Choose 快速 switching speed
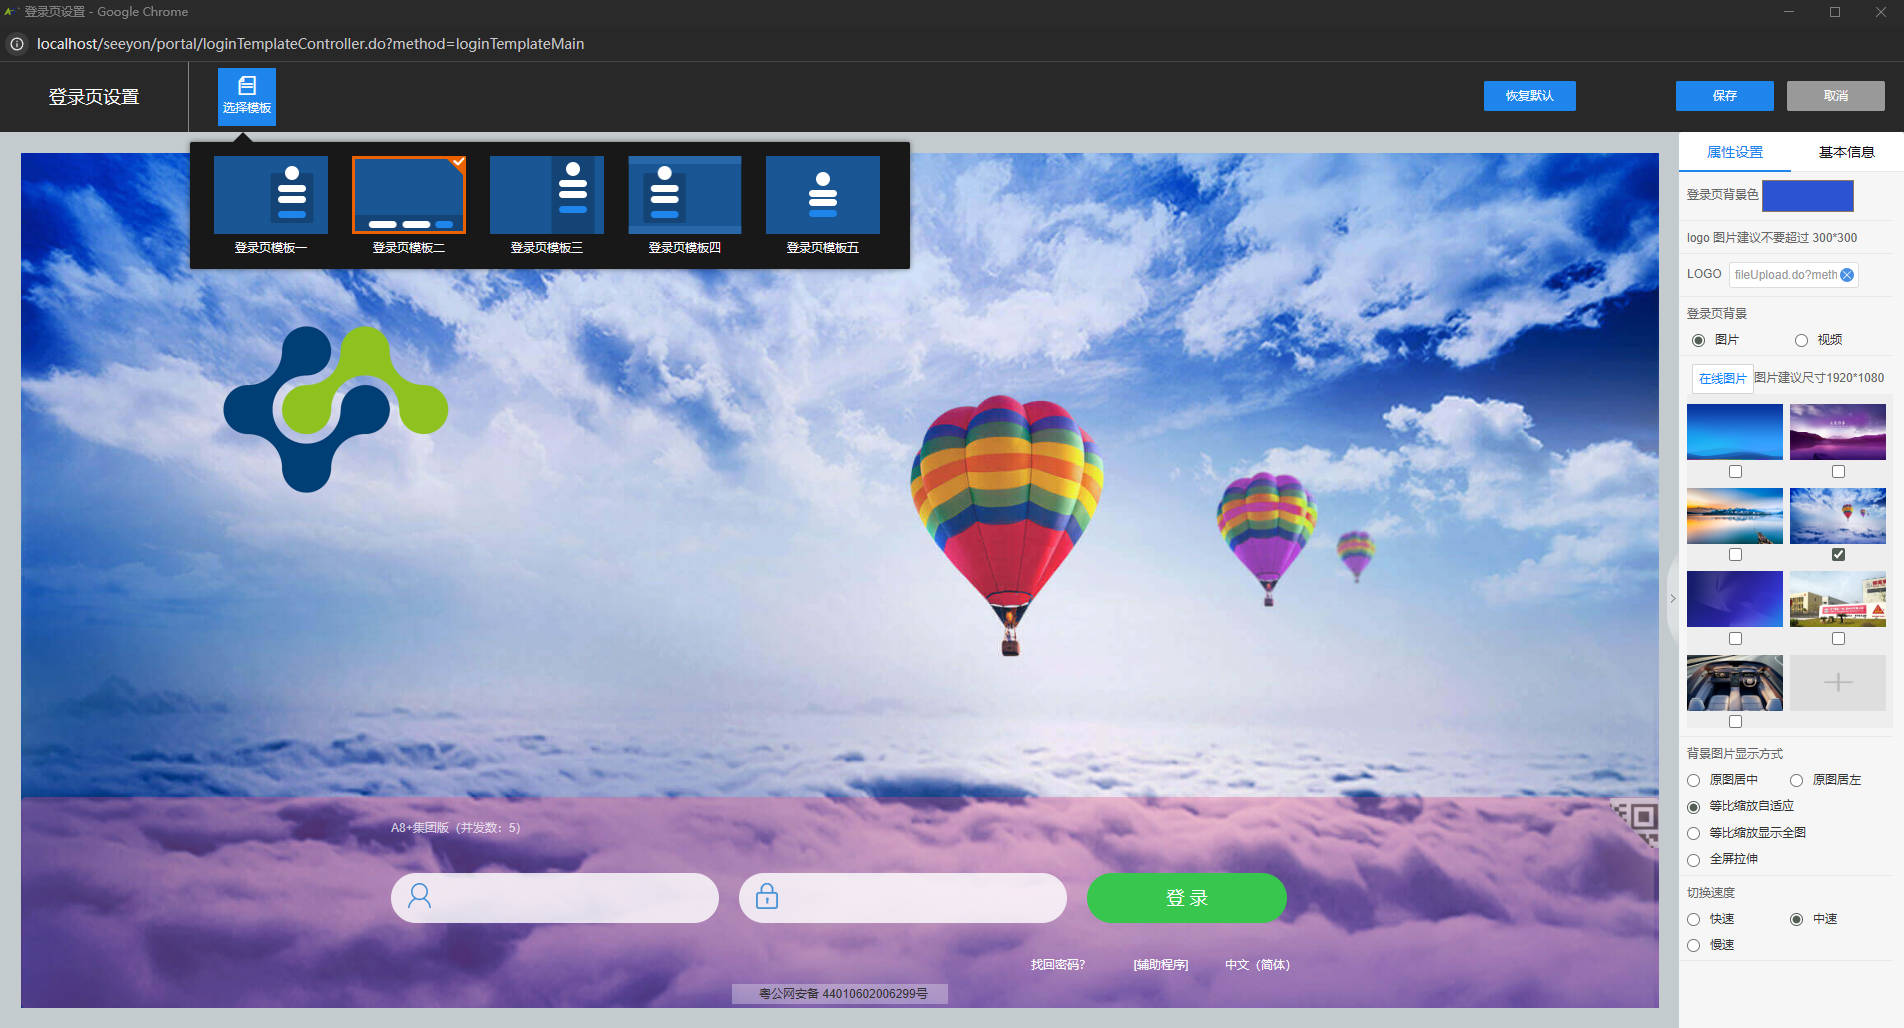The image size is (1904, 1028). 1693,919
